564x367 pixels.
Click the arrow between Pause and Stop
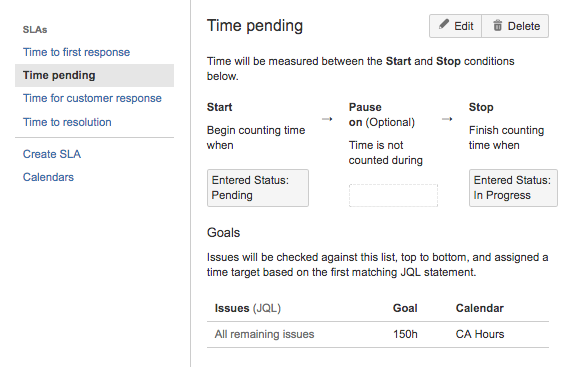[447, 119]
